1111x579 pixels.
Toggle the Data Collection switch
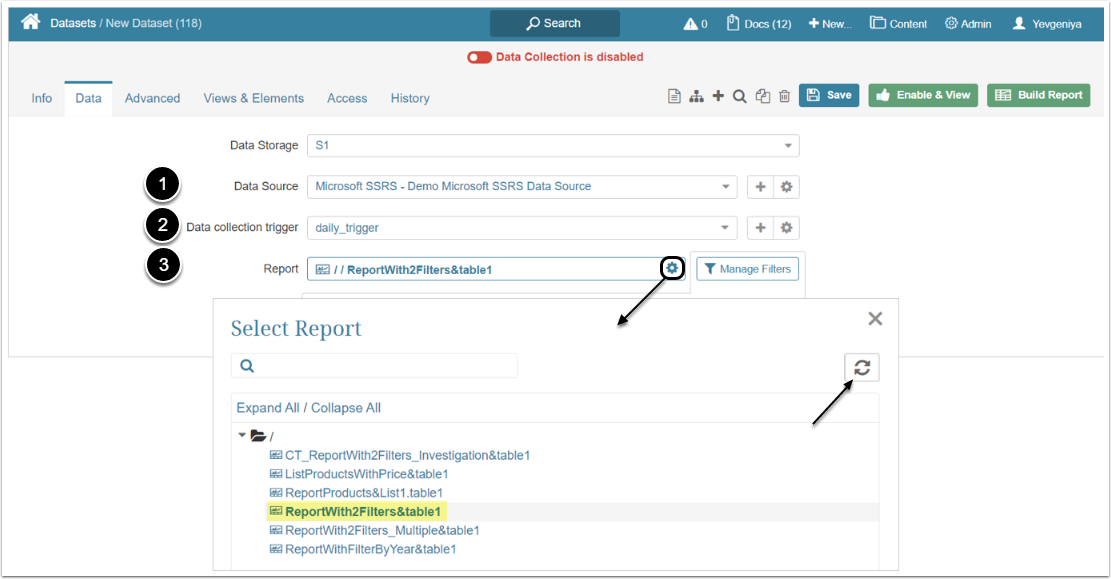[x=480, y=57]
